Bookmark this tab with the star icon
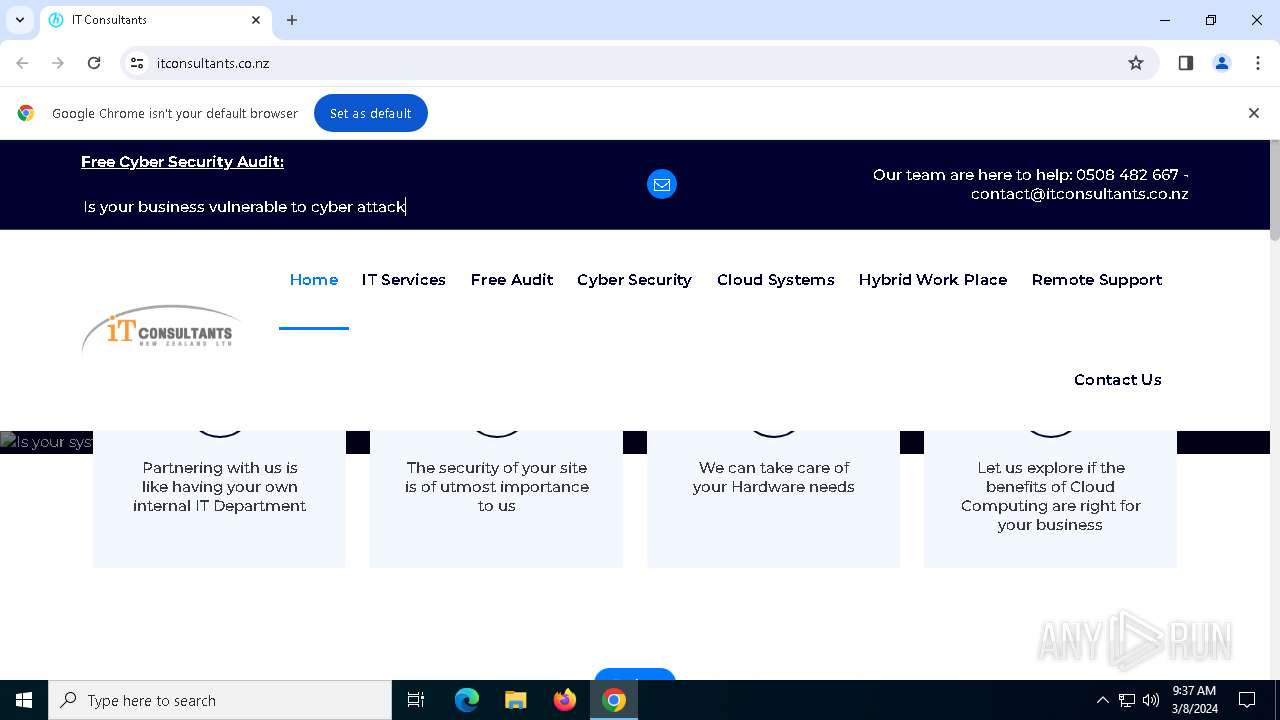 (1136, 63)
